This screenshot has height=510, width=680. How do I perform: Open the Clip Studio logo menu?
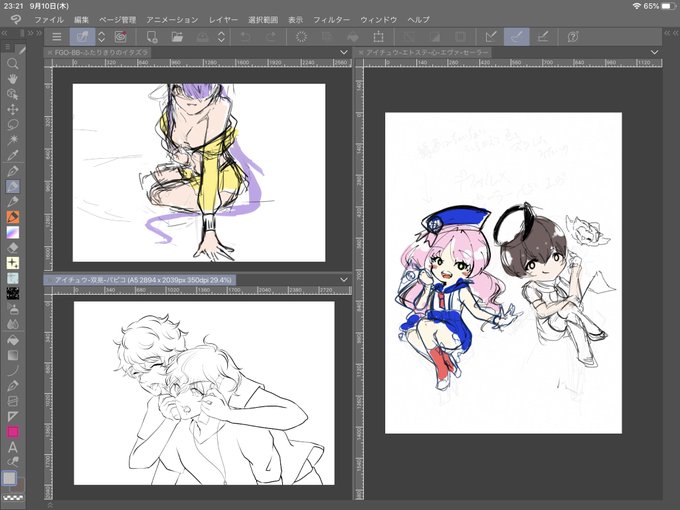[x=16, y=20]
